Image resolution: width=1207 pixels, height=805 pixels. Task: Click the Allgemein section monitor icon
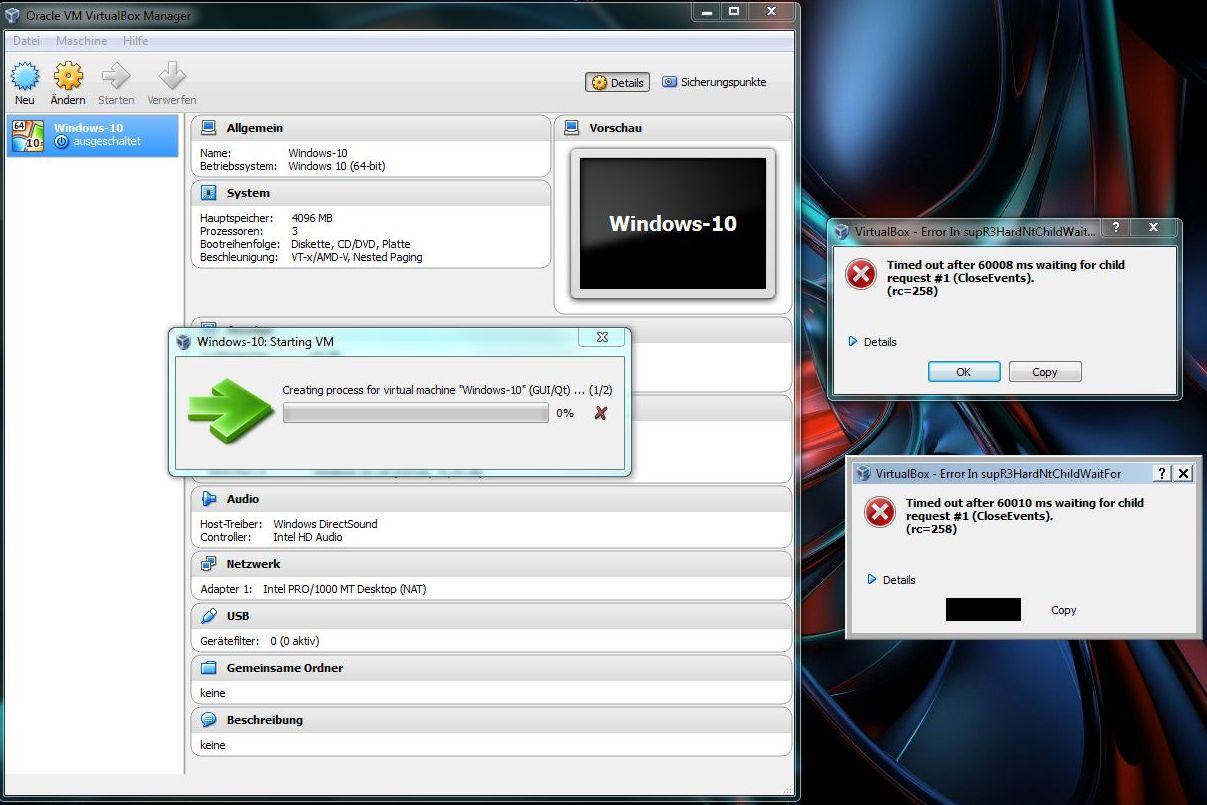[209, 128]
